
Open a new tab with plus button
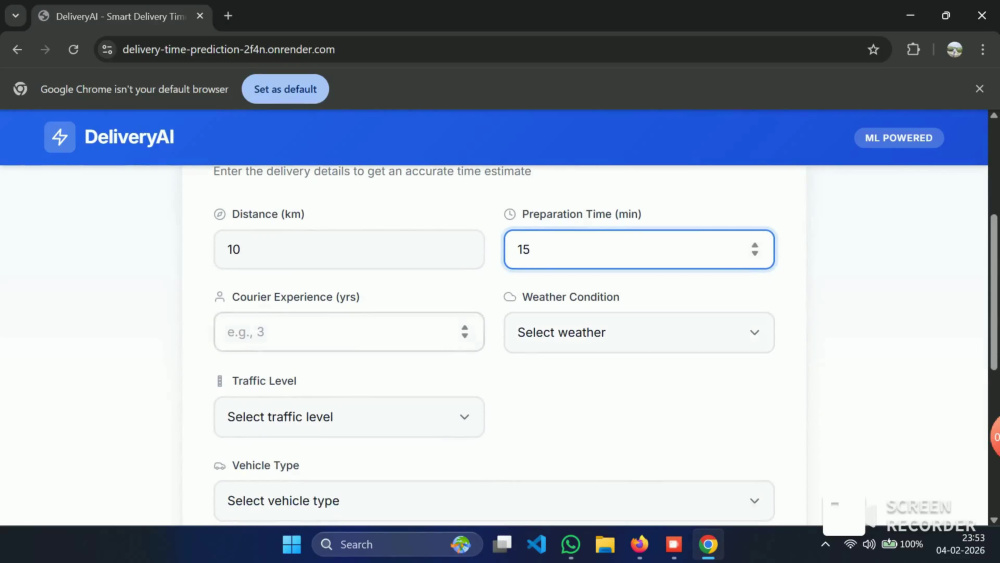coord(228,16)
